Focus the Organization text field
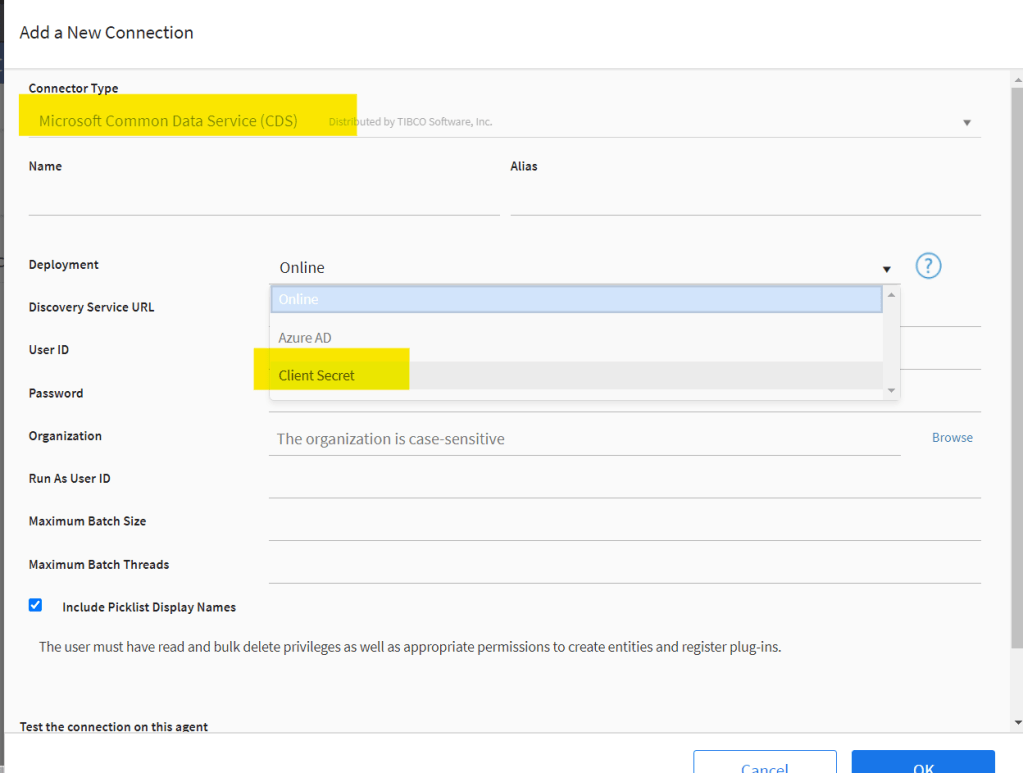This screenshot has height=773, width=1023. (x=584, y=439)
